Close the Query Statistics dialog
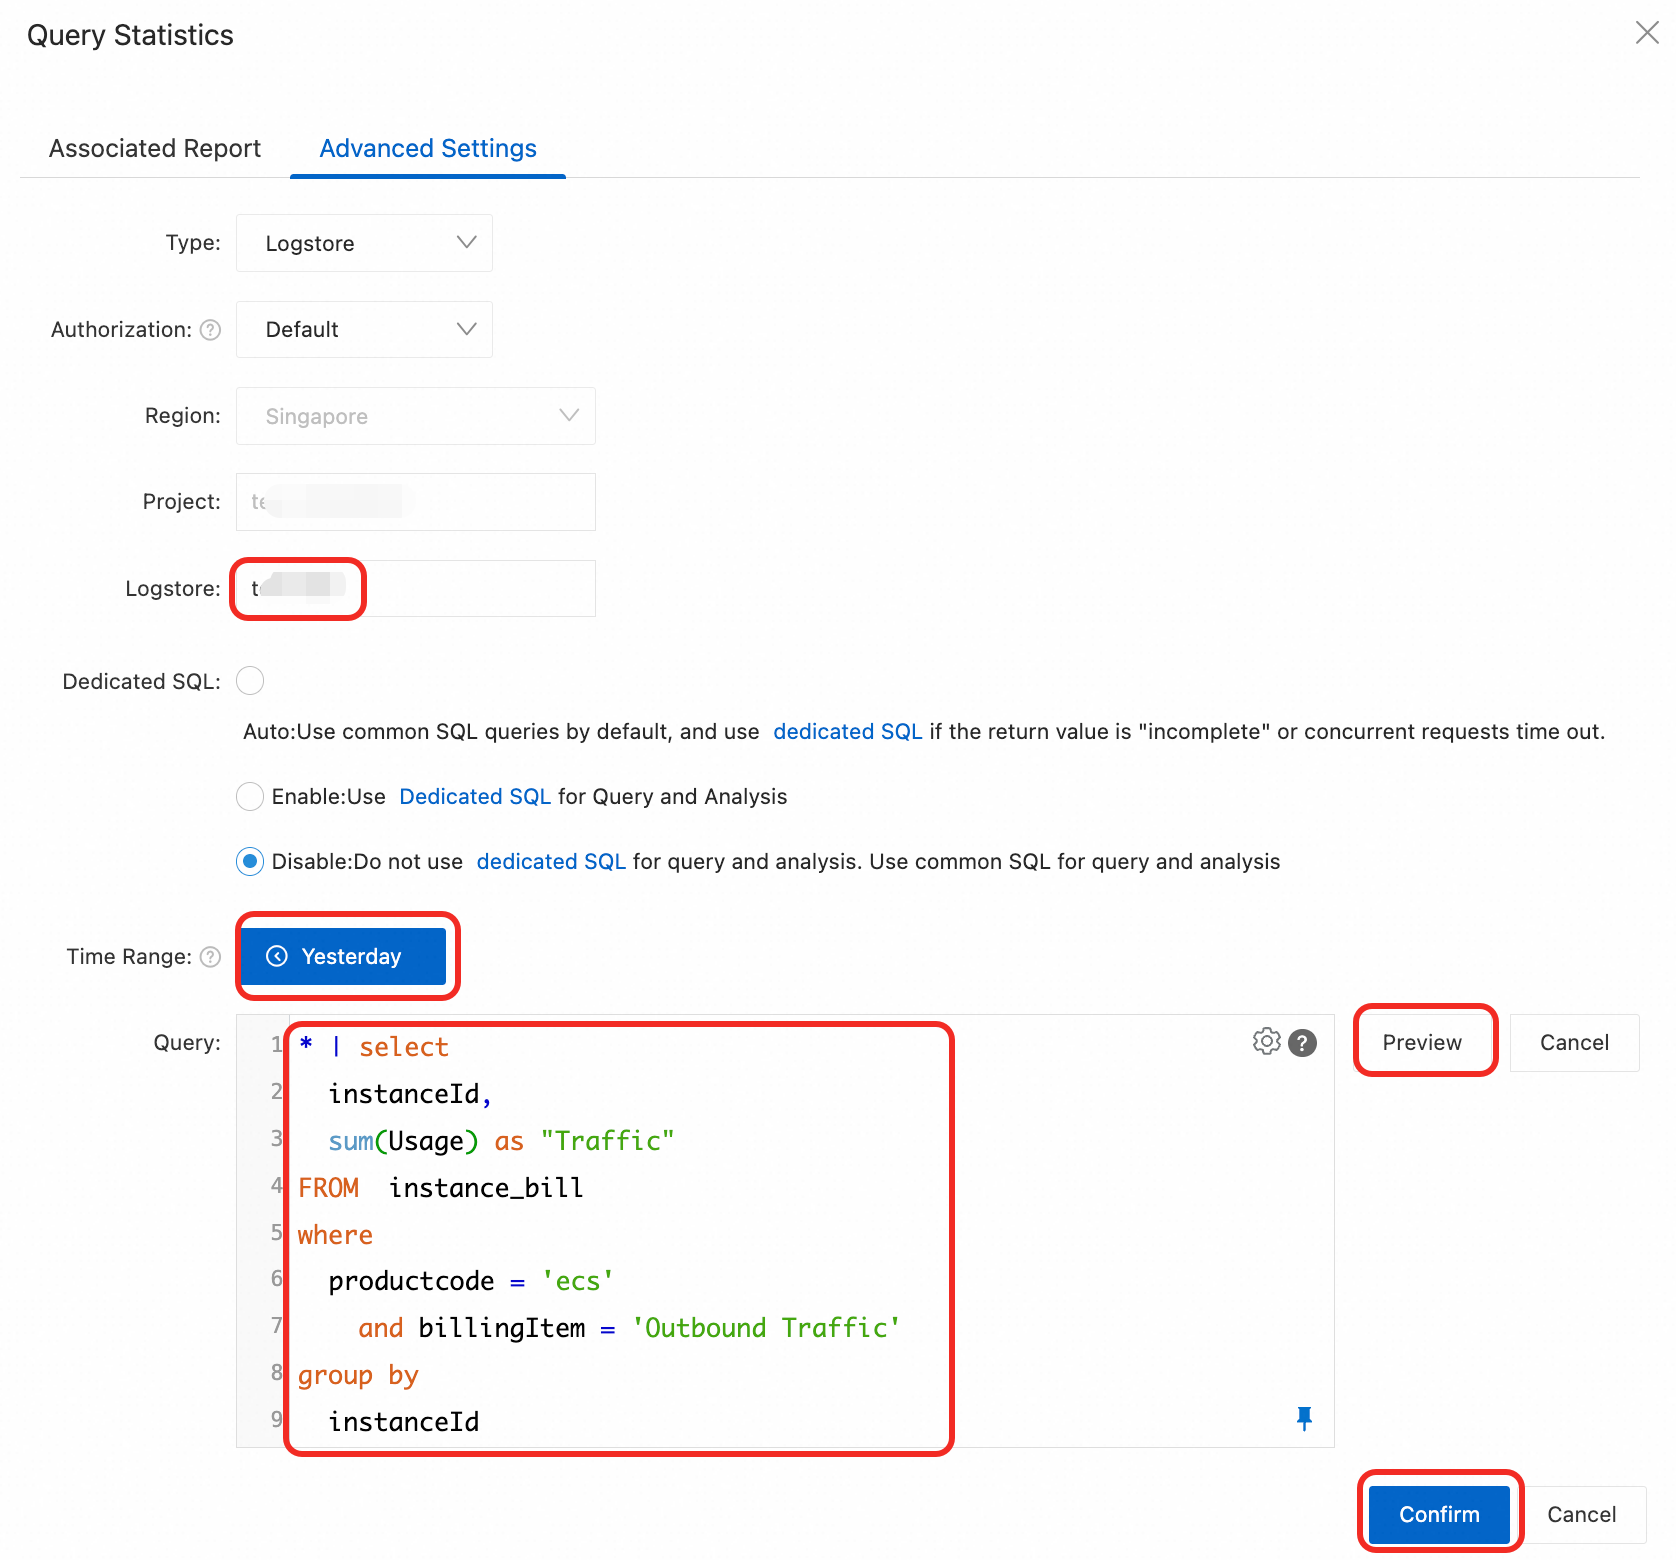 click(1647, 33)
